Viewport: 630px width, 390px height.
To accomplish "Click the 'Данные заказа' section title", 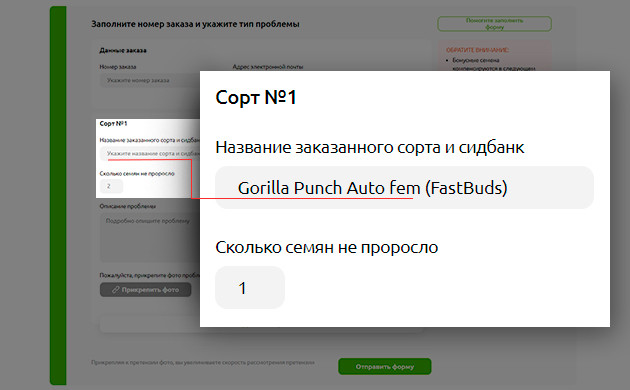I will 123,50.
